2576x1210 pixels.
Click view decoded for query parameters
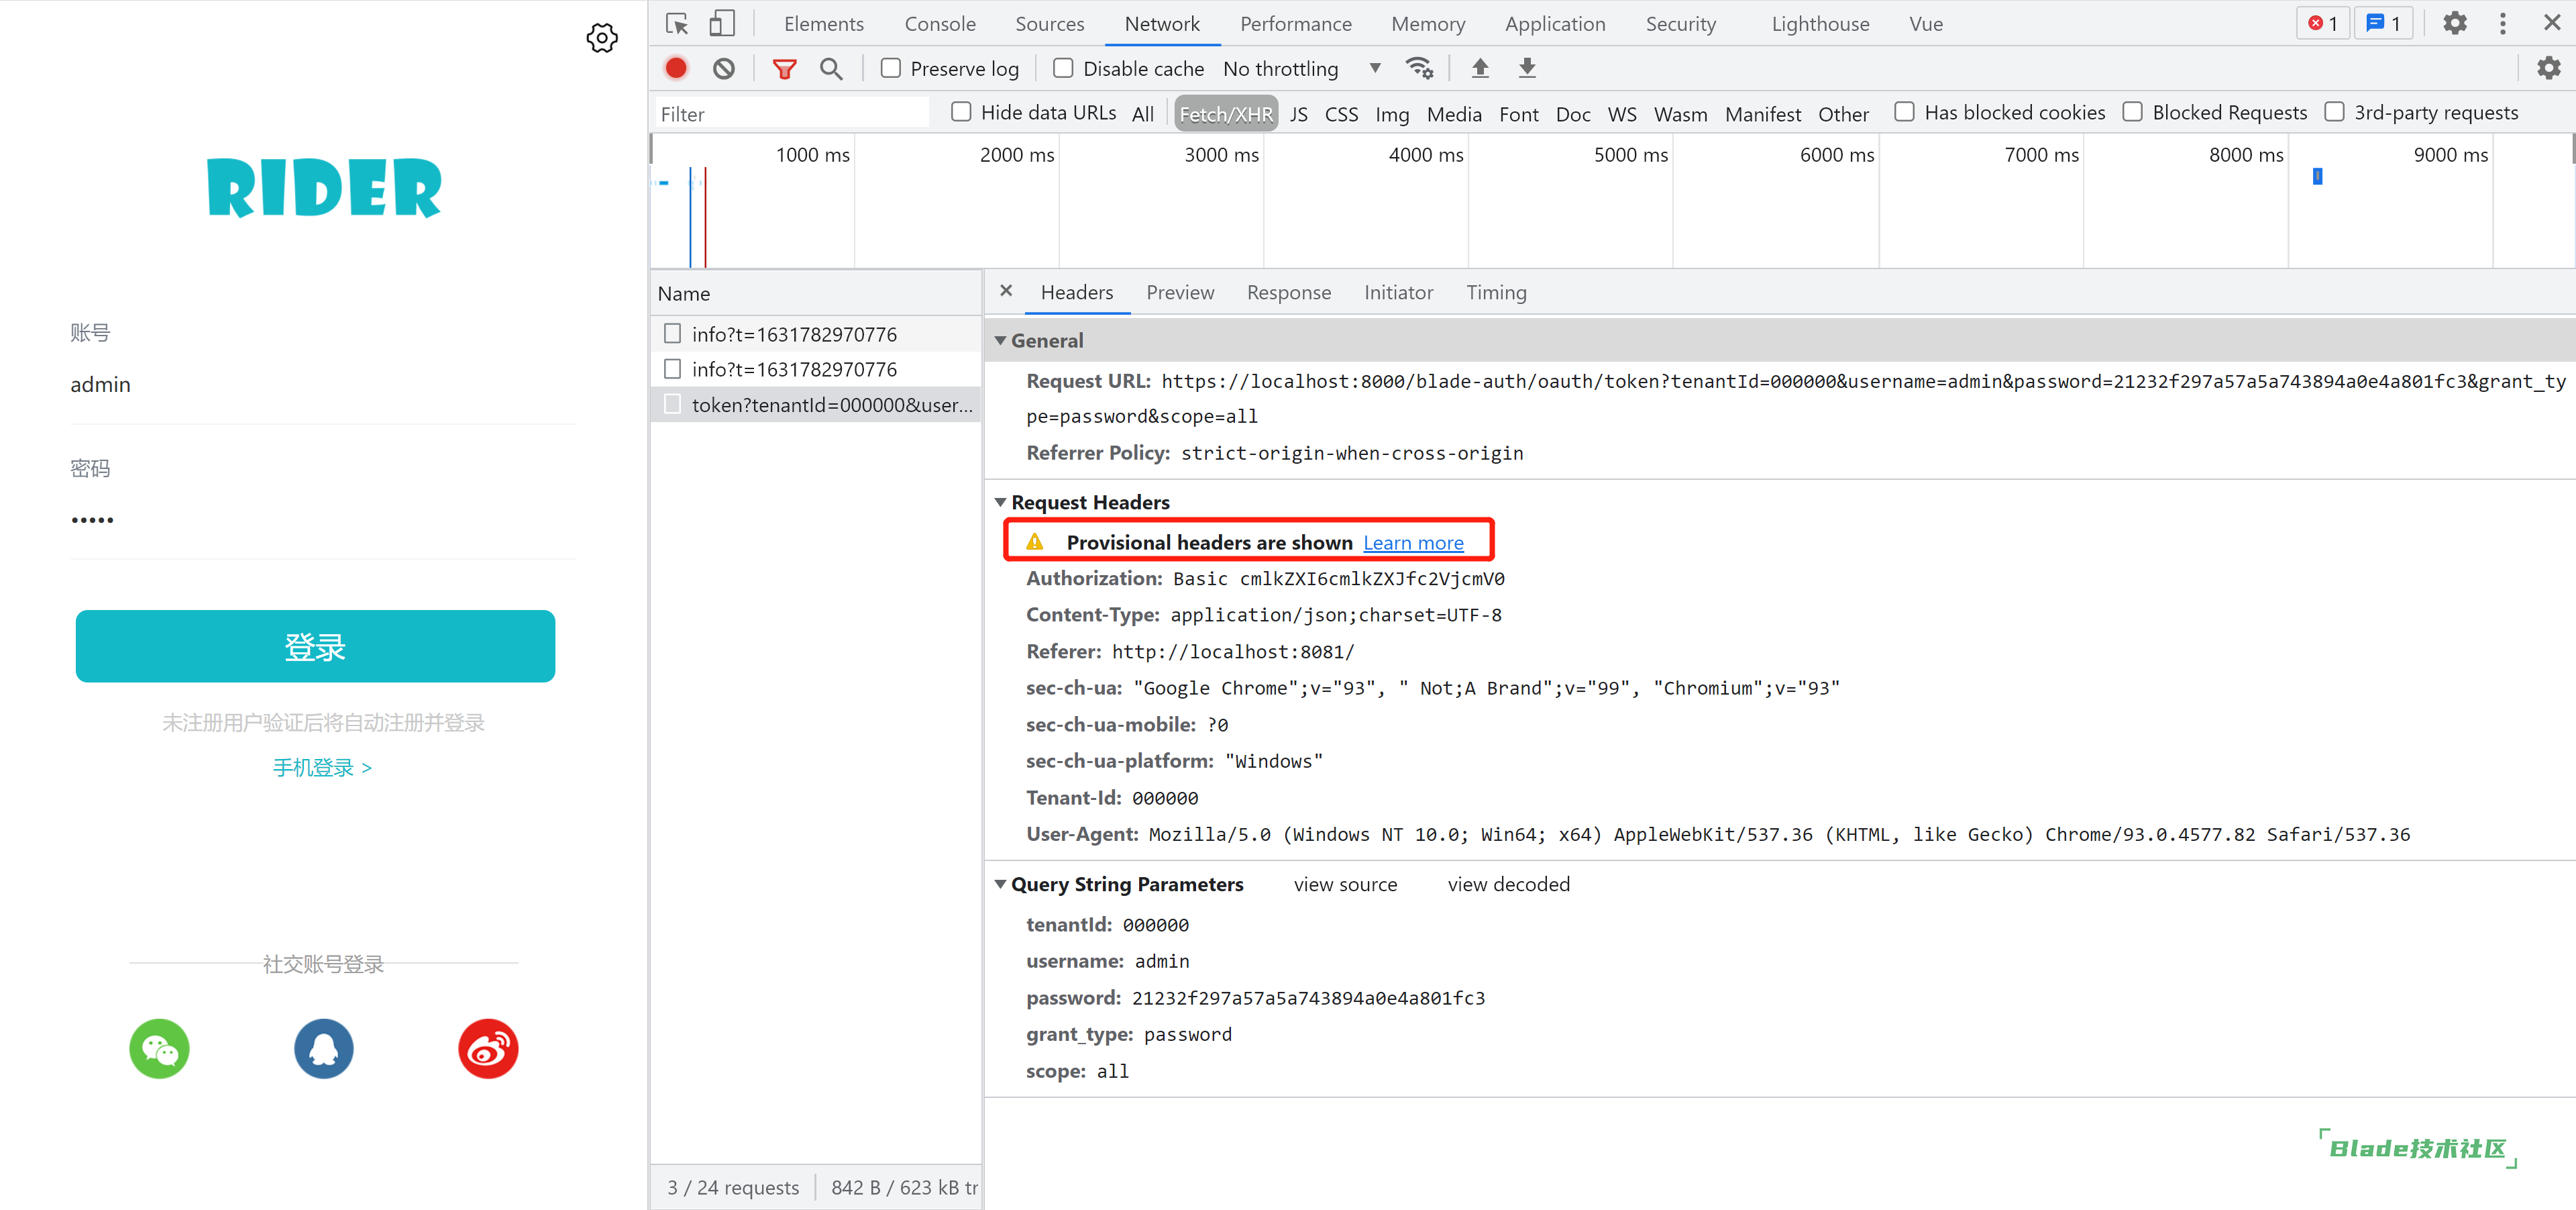(x=1508, y=884)
